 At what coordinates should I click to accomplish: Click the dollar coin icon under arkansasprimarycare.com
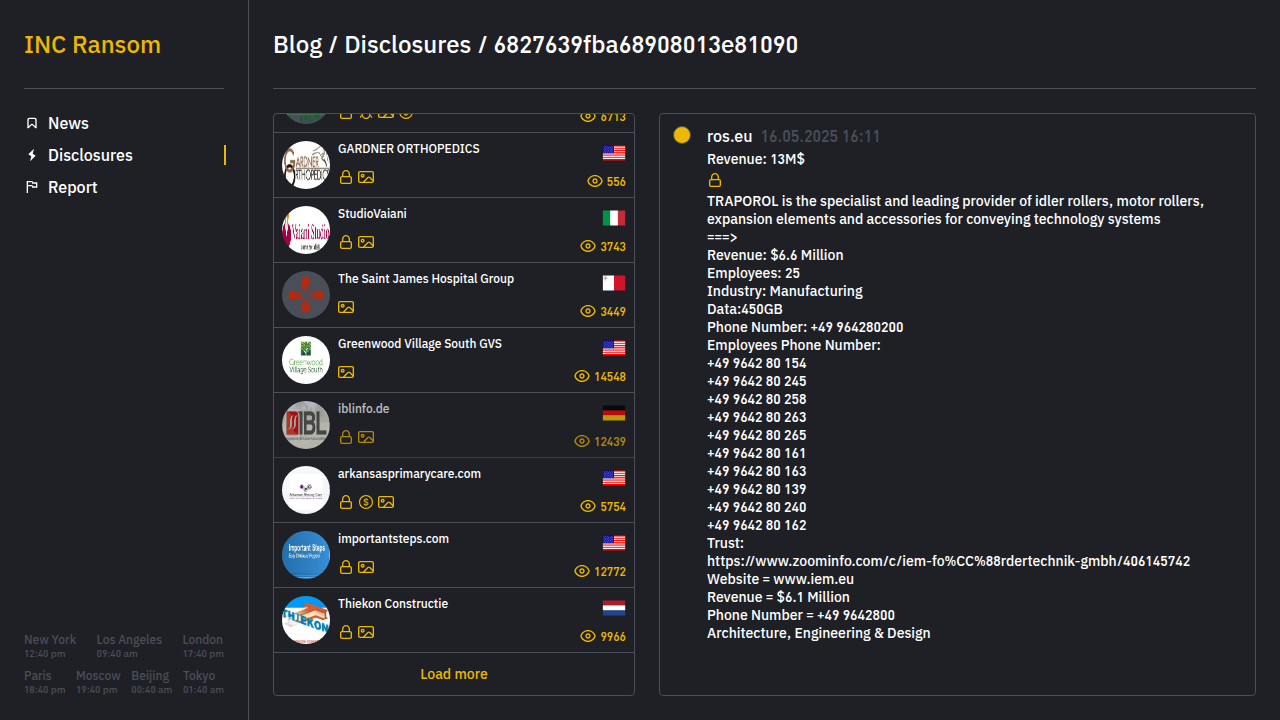tap(366, 502)
